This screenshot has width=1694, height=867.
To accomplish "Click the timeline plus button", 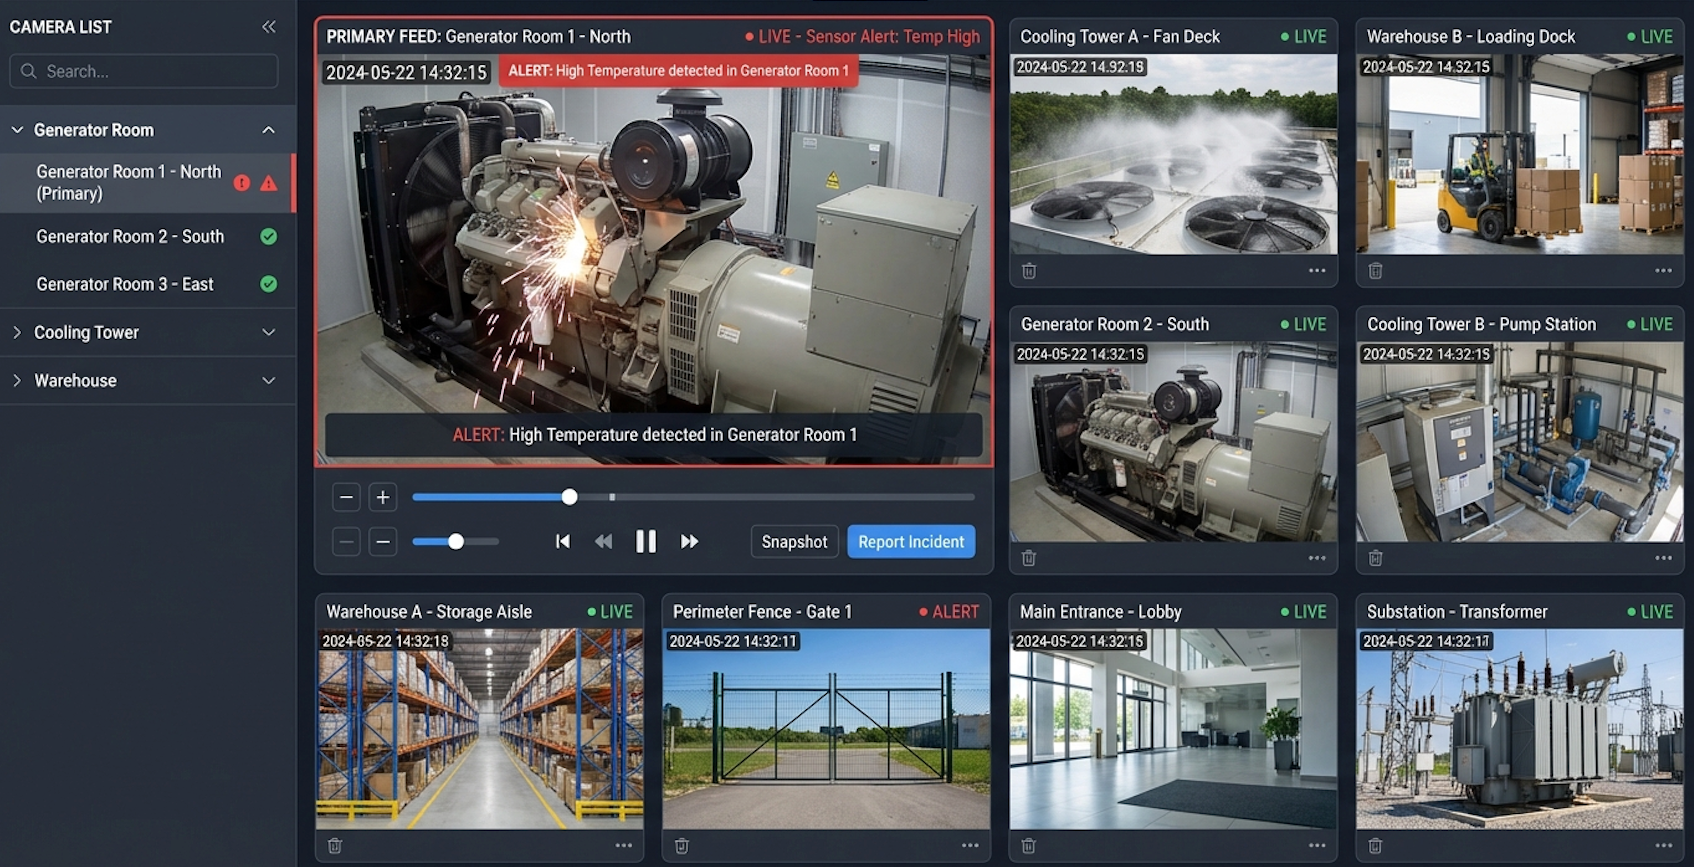I will click(382, 497).
